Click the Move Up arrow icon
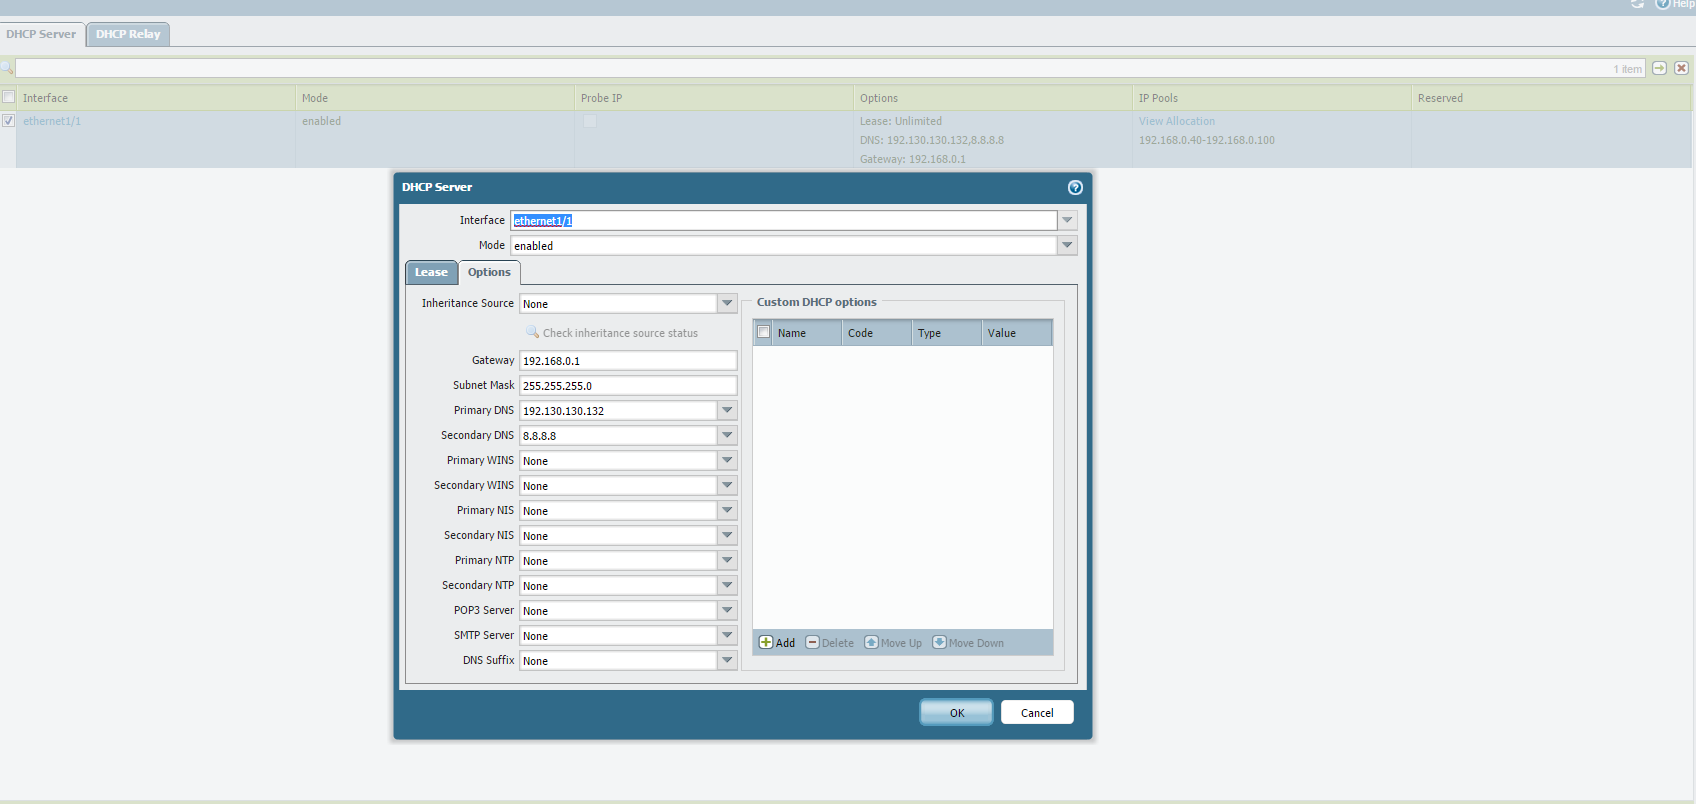This screenshot has height=804, width=1696. click(x=871, y=642)
